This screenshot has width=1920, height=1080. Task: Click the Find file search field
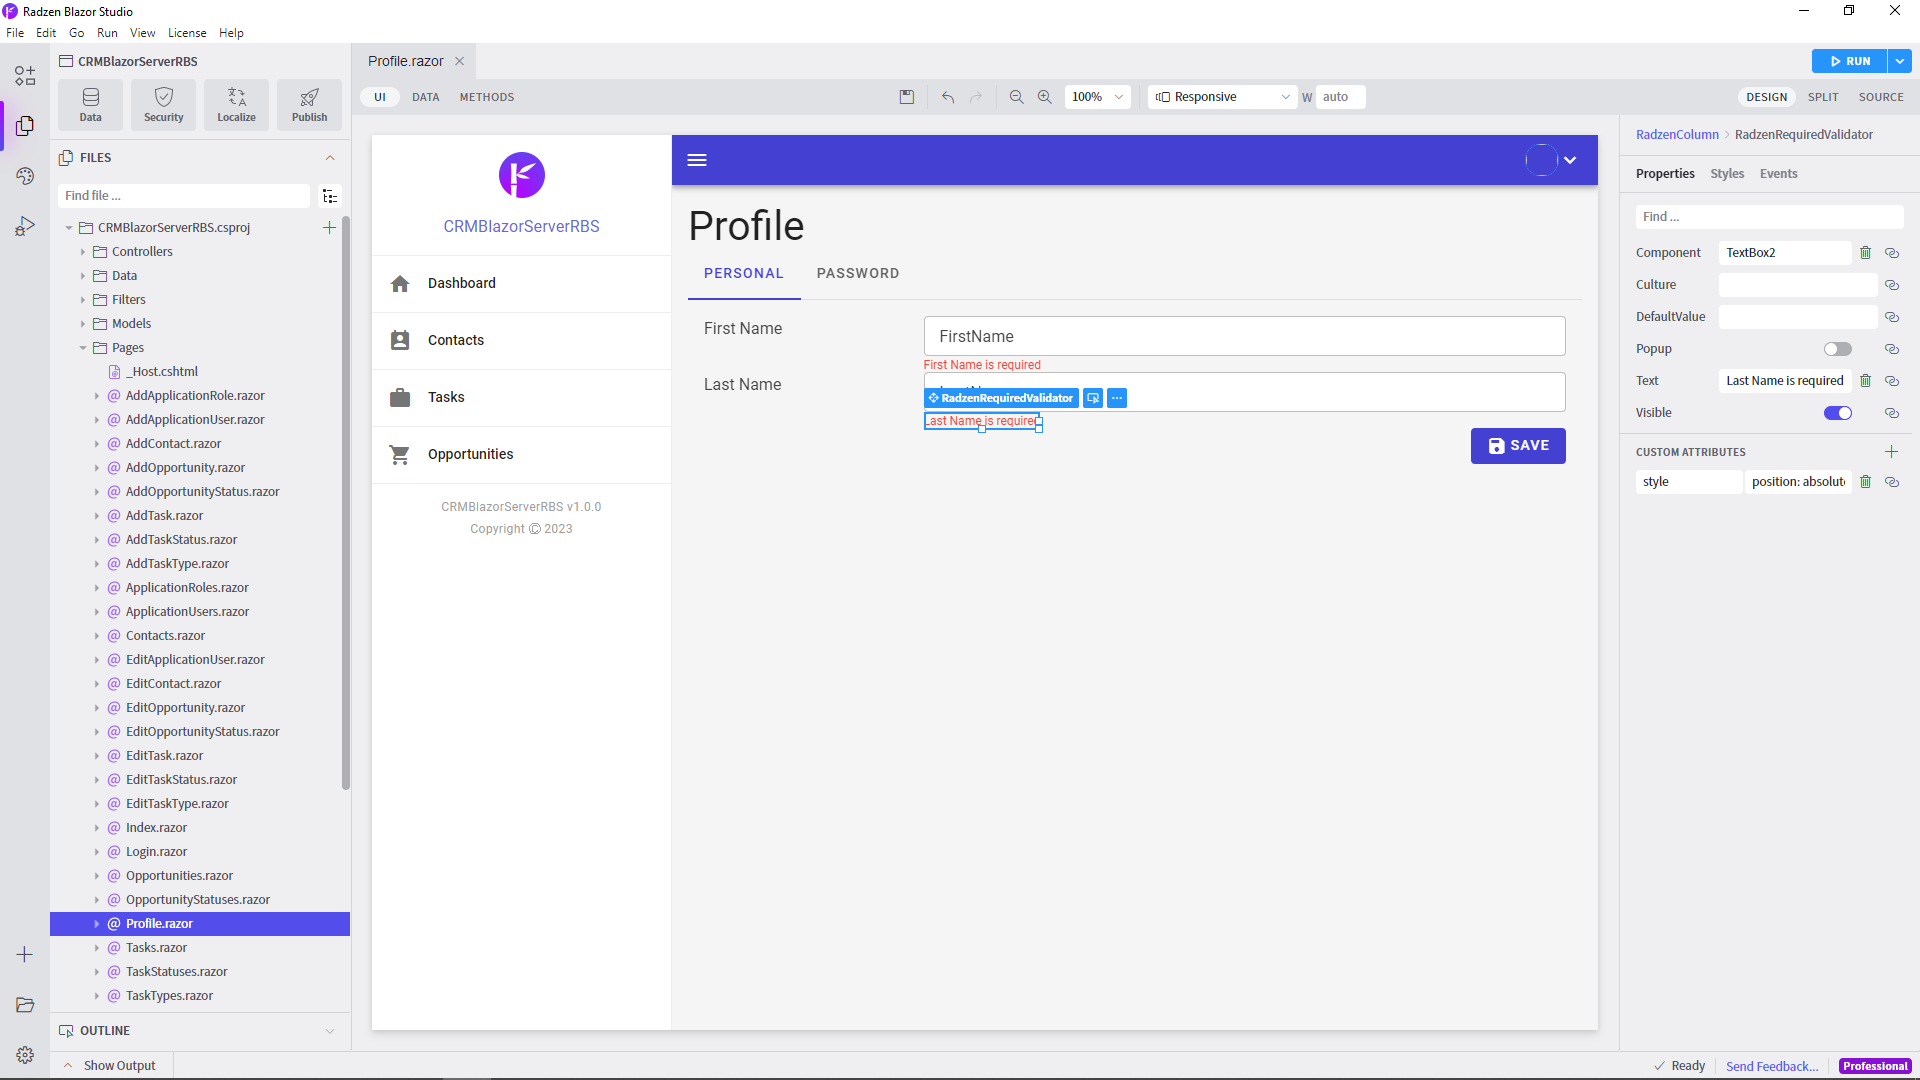click(184, 196)
